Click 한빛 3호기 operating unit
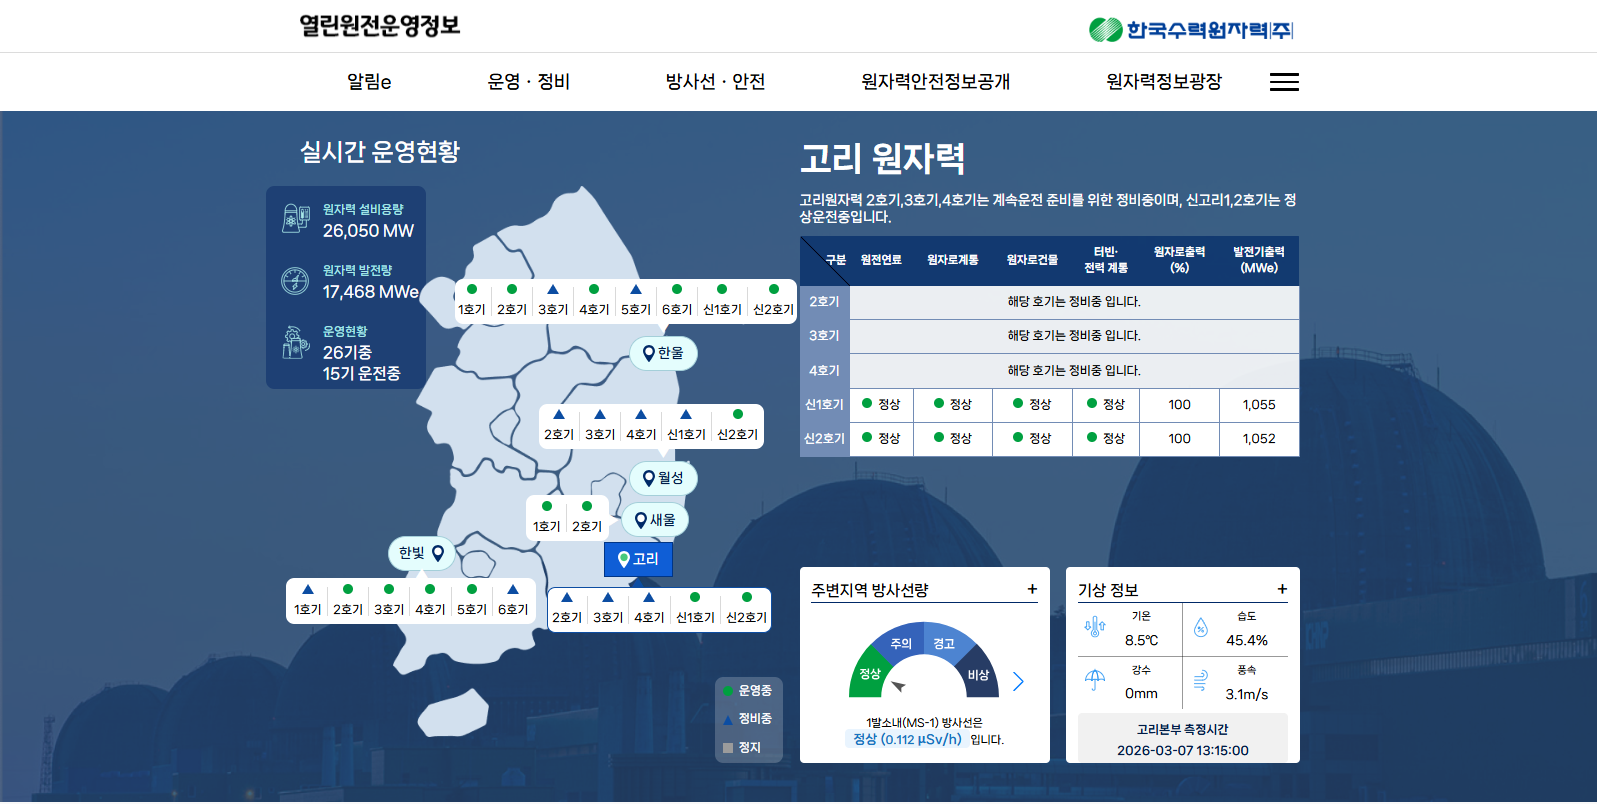The height and width of the screenshot is (804, 1597). pyautogui.click(x=389, y=601)
